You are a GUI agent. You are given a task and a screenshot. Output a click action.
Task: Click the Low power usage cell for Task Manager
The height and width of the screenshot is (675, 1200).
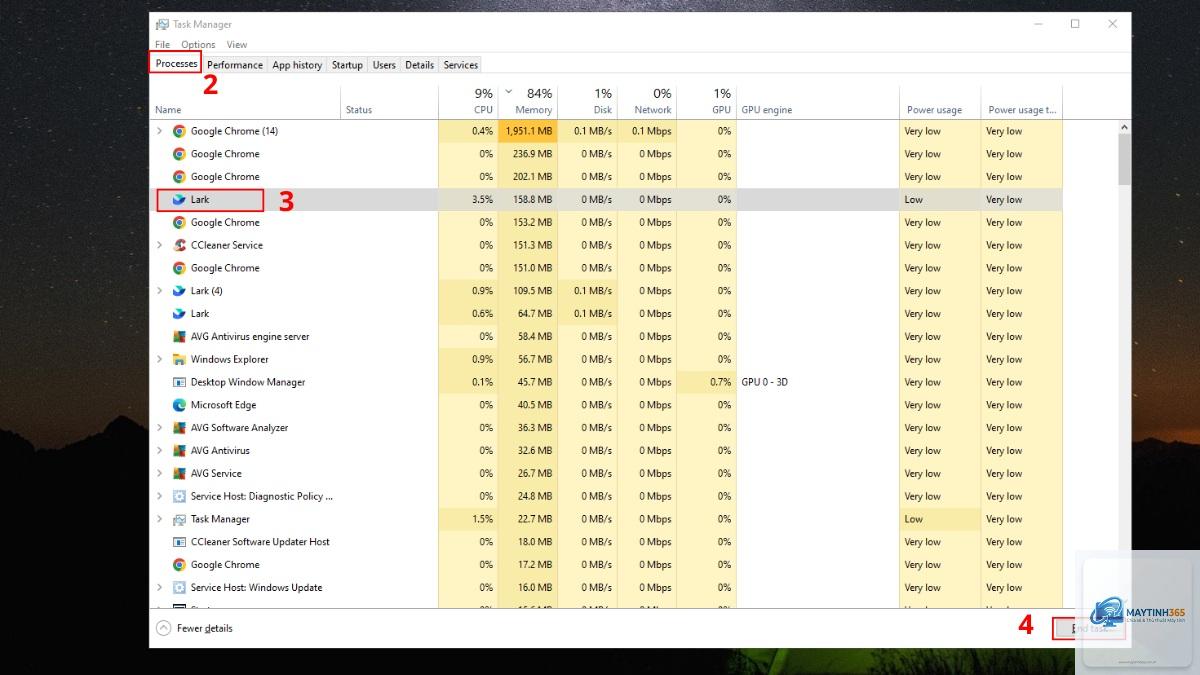[x=939, y=519]
